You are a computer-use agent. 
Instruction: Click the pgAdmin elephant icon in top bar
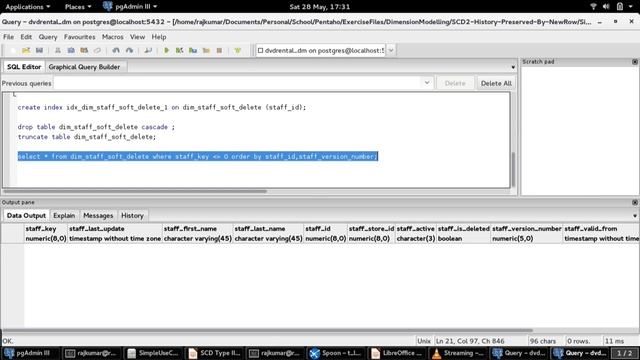(x=107, y=7)
